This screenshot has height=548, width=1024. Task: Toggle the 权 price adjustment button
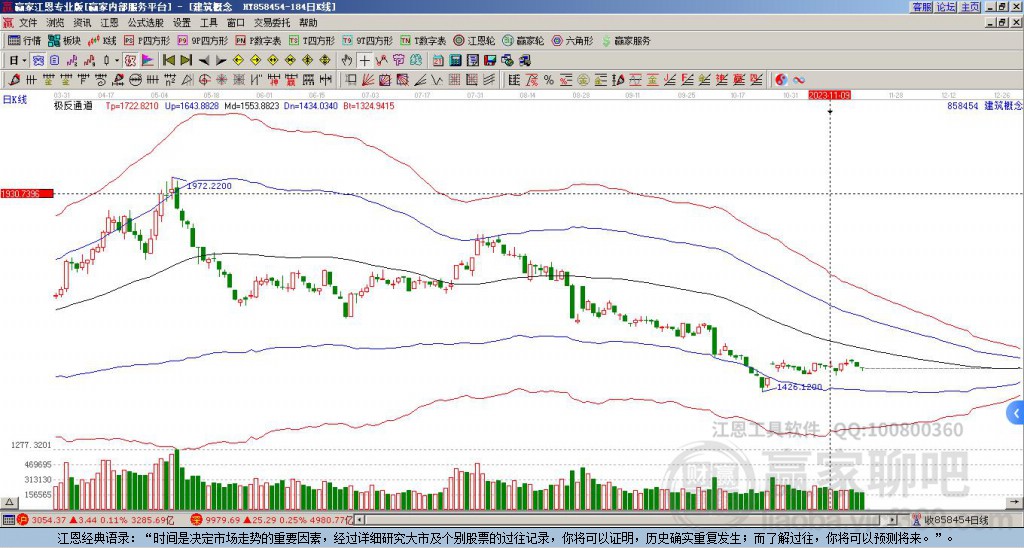[x=129, y=61]
